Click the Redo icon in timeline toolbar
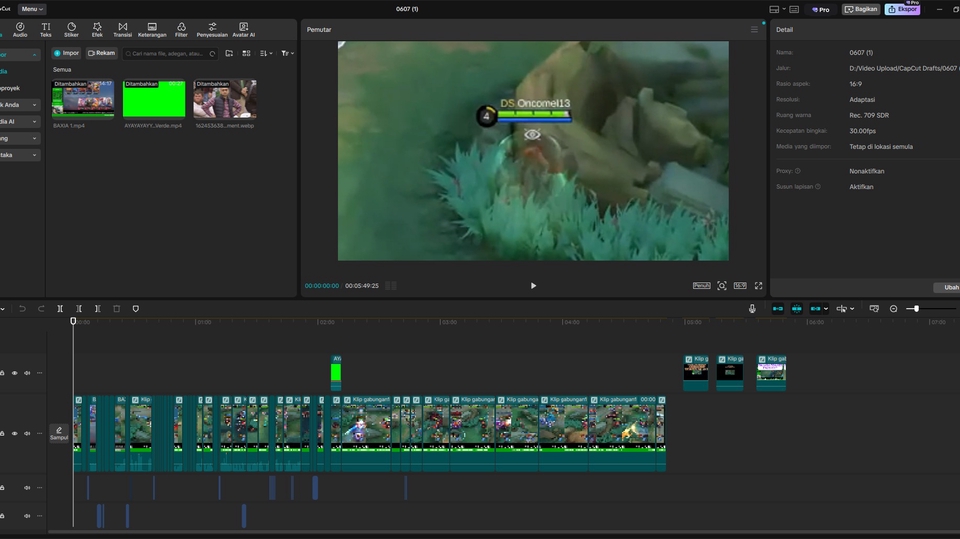 41,309
